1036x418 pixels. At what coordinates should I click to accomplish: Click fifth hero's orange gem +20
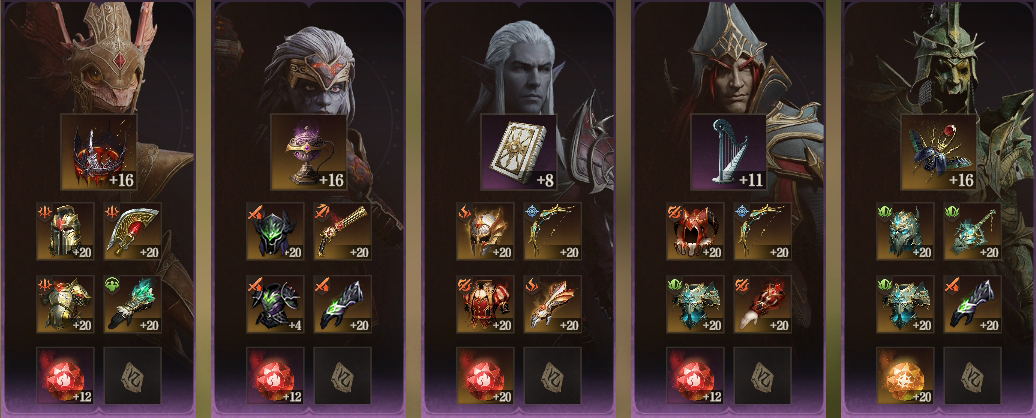[x=906, y=376]
